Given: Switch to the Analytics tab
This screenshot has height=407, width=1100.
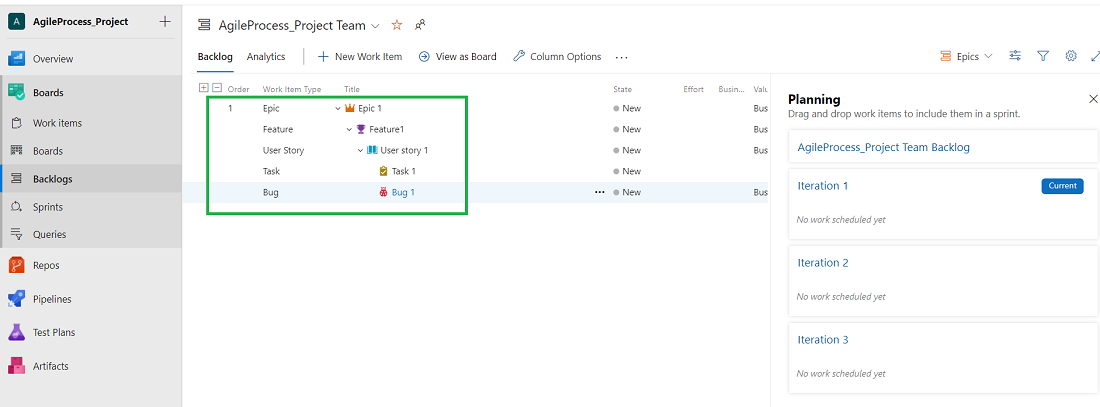Looking at the screenshot, I should tap(266, 57).
